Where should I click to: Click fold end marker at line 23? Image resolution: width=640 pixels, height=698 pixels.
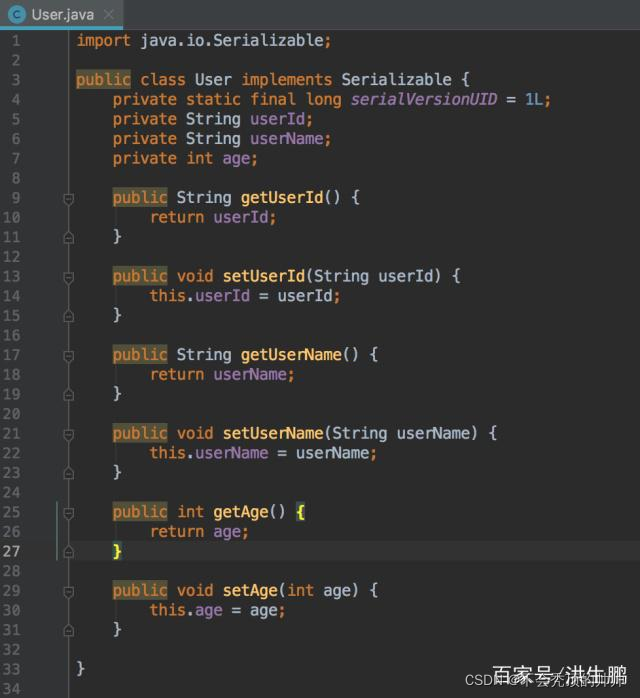point(69,473)
